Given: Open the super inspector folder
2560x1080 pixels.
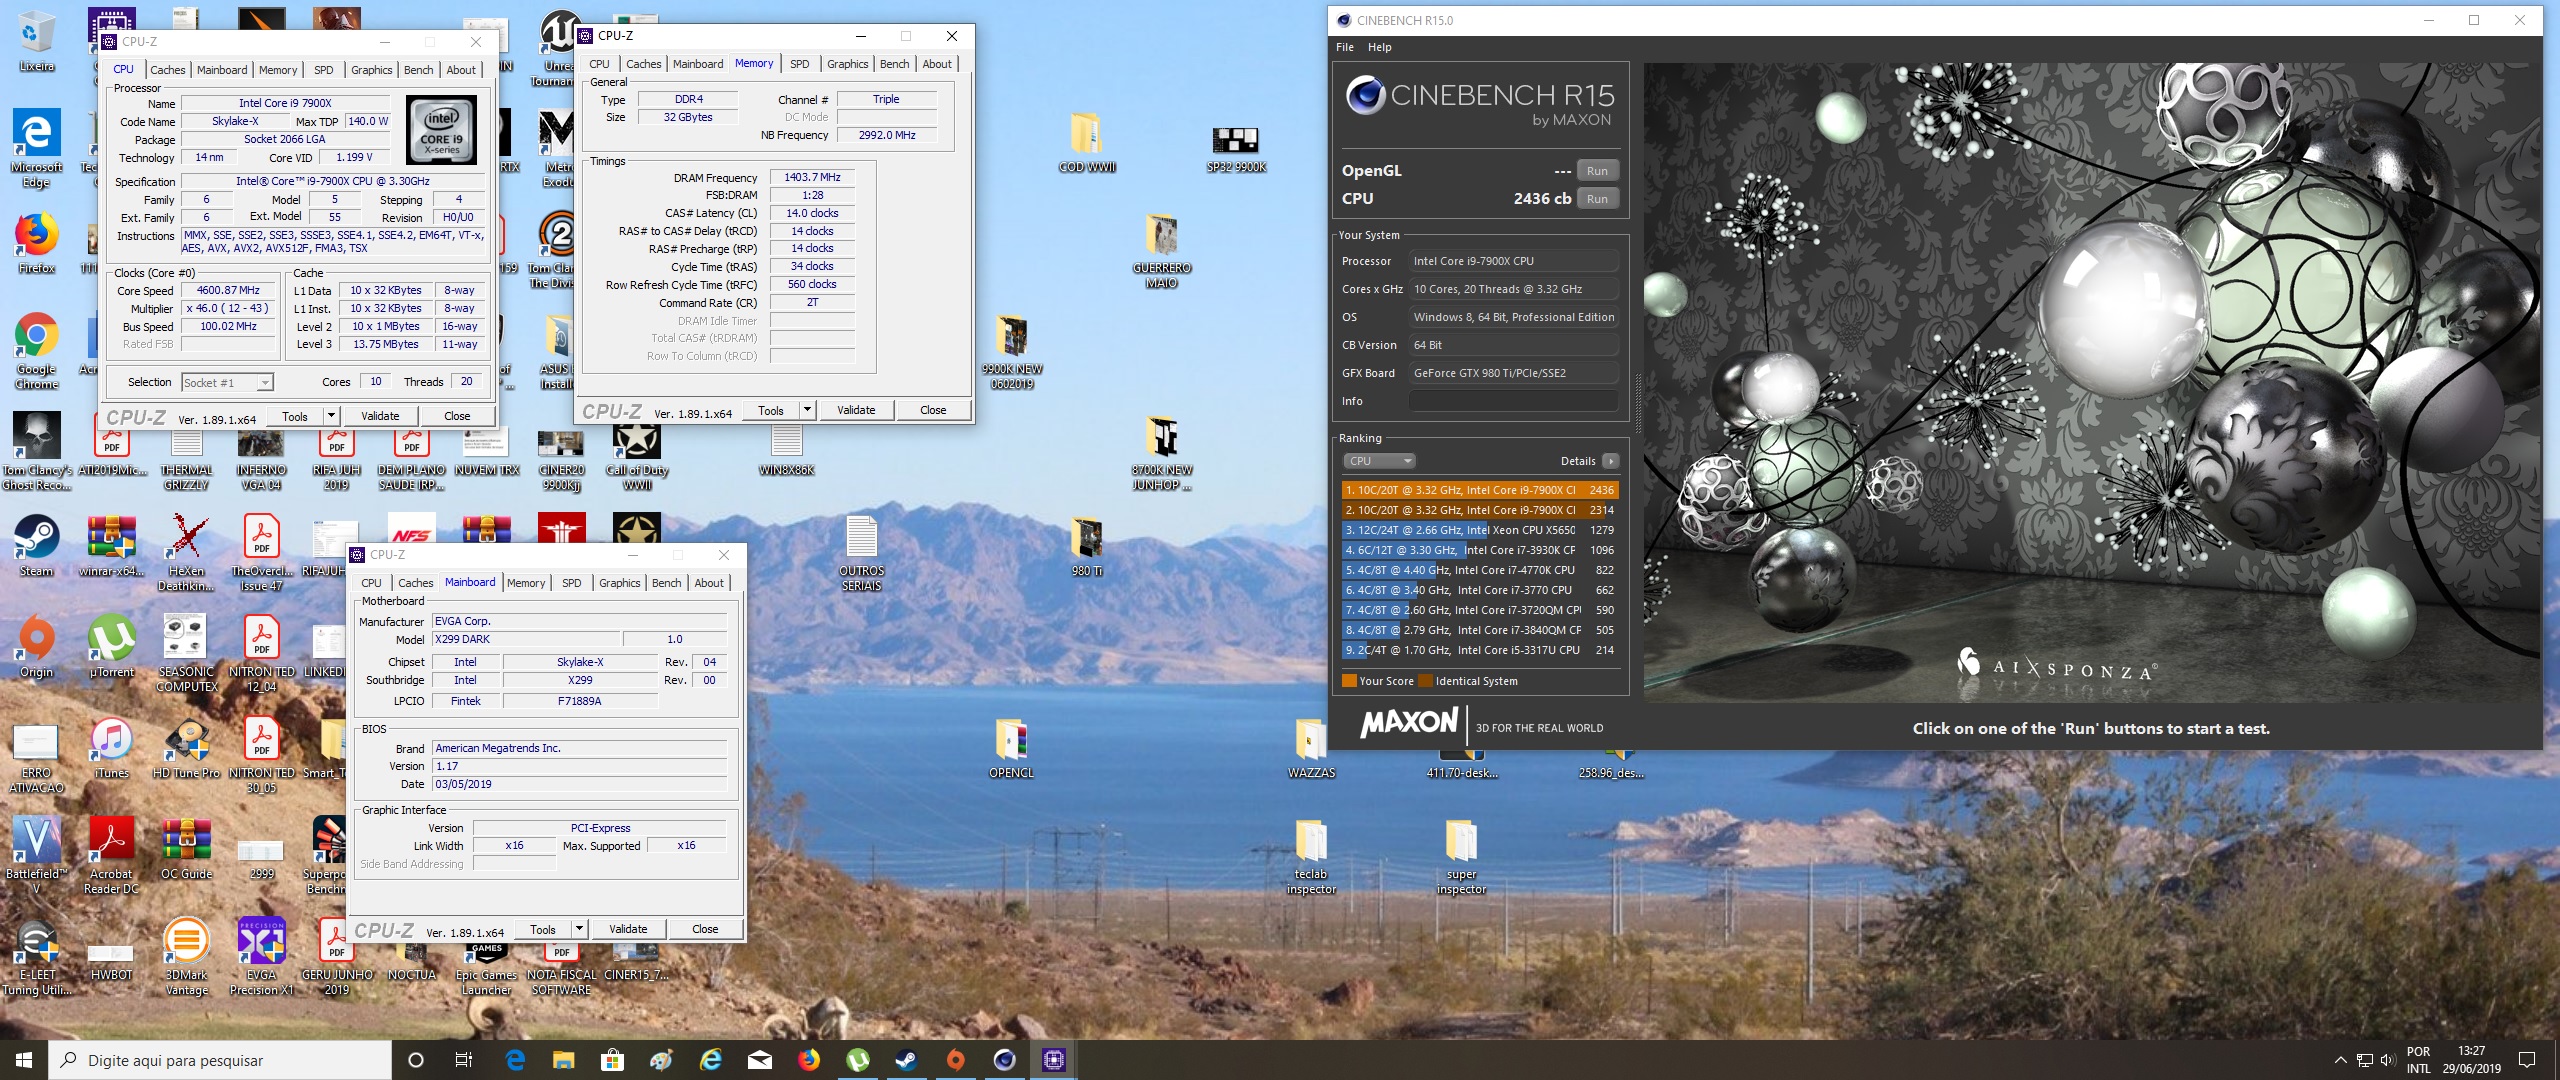Looking at the screenshot, I should pyautogui.click(x=1461, y=855).
